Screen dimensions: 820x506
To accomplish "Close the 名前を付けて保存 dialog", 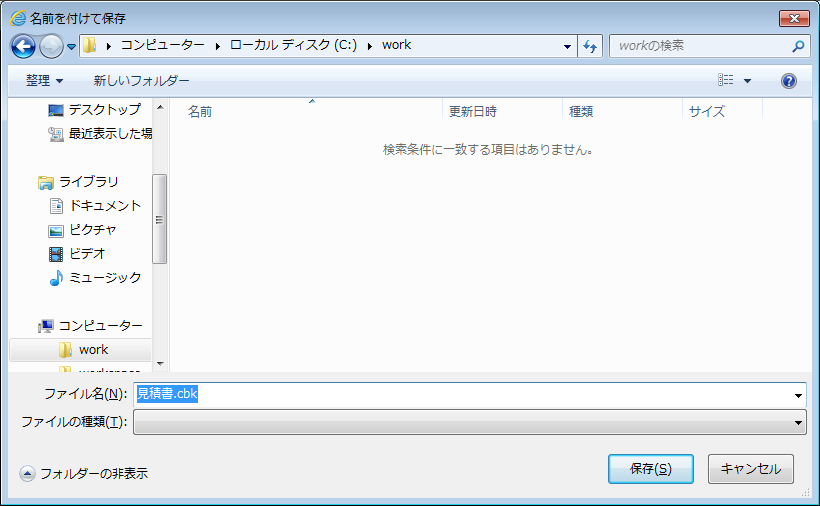I will [794, 18].
